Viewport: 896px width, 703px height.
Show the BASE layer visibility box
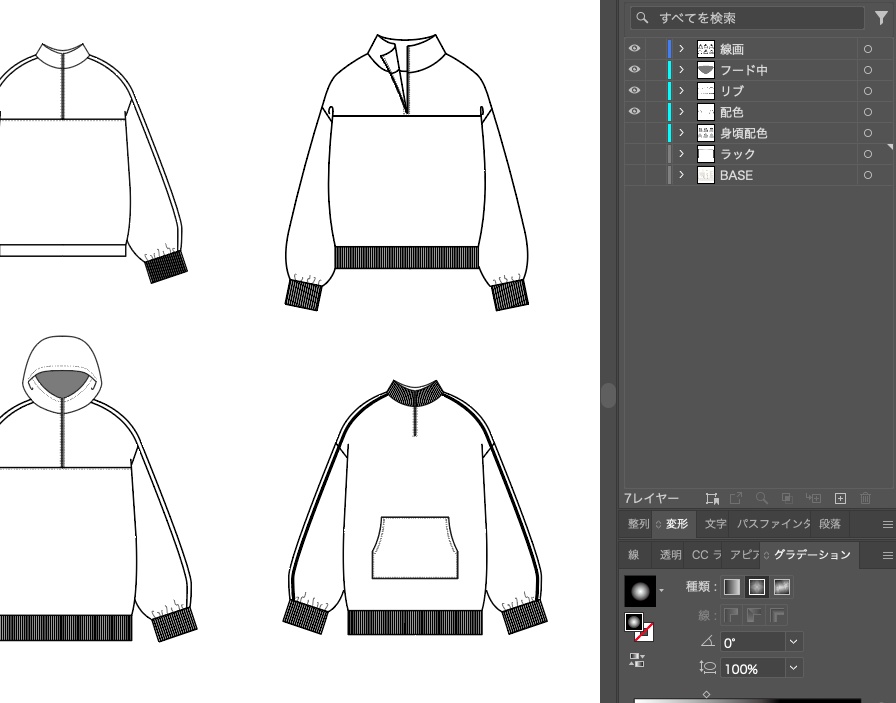[634, 175]
